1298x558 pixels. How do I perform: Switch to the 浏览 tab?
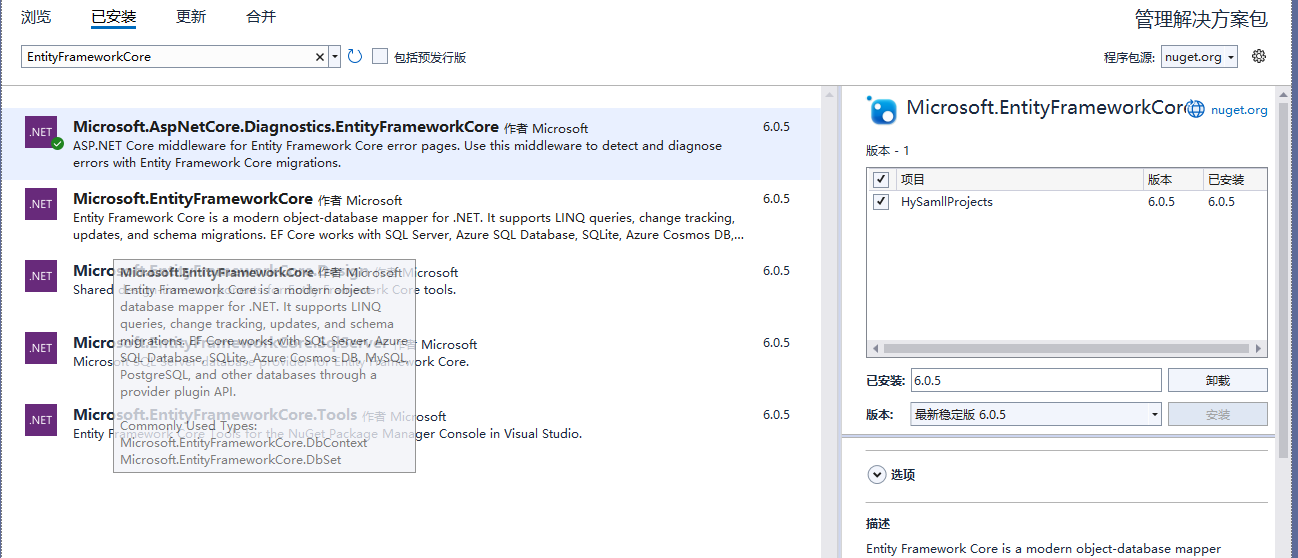[x=36, y=17]
